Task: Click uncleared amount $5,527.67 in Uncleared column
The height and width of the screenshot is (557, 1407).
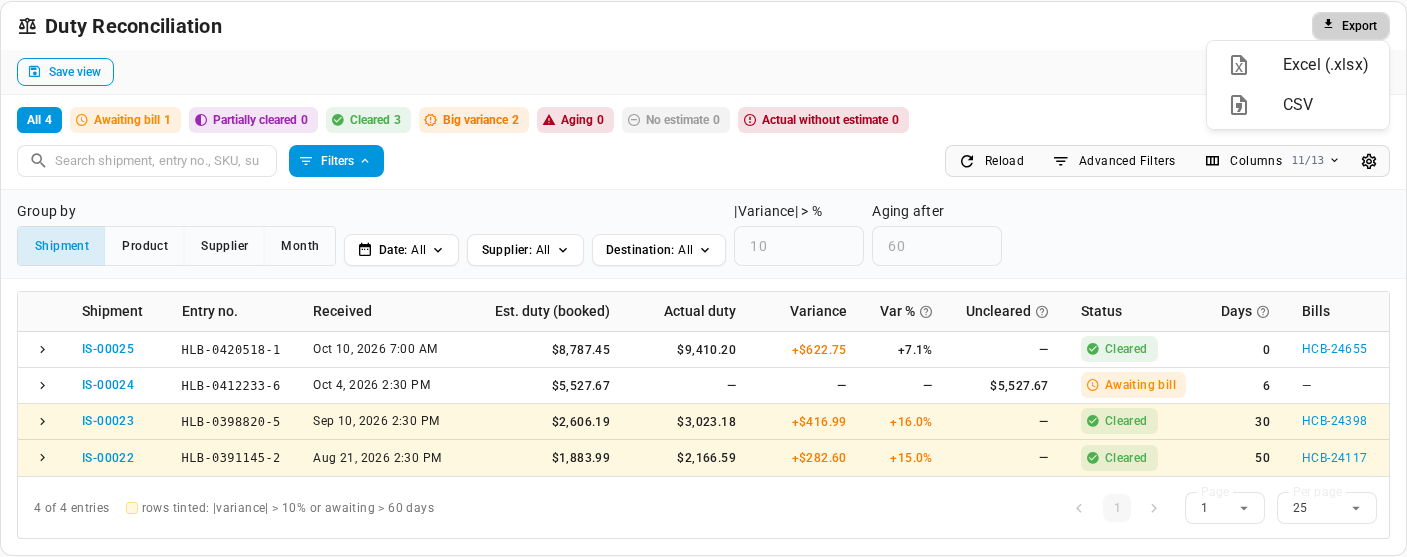Action: pyautogui.click(x=1019, y=386)
